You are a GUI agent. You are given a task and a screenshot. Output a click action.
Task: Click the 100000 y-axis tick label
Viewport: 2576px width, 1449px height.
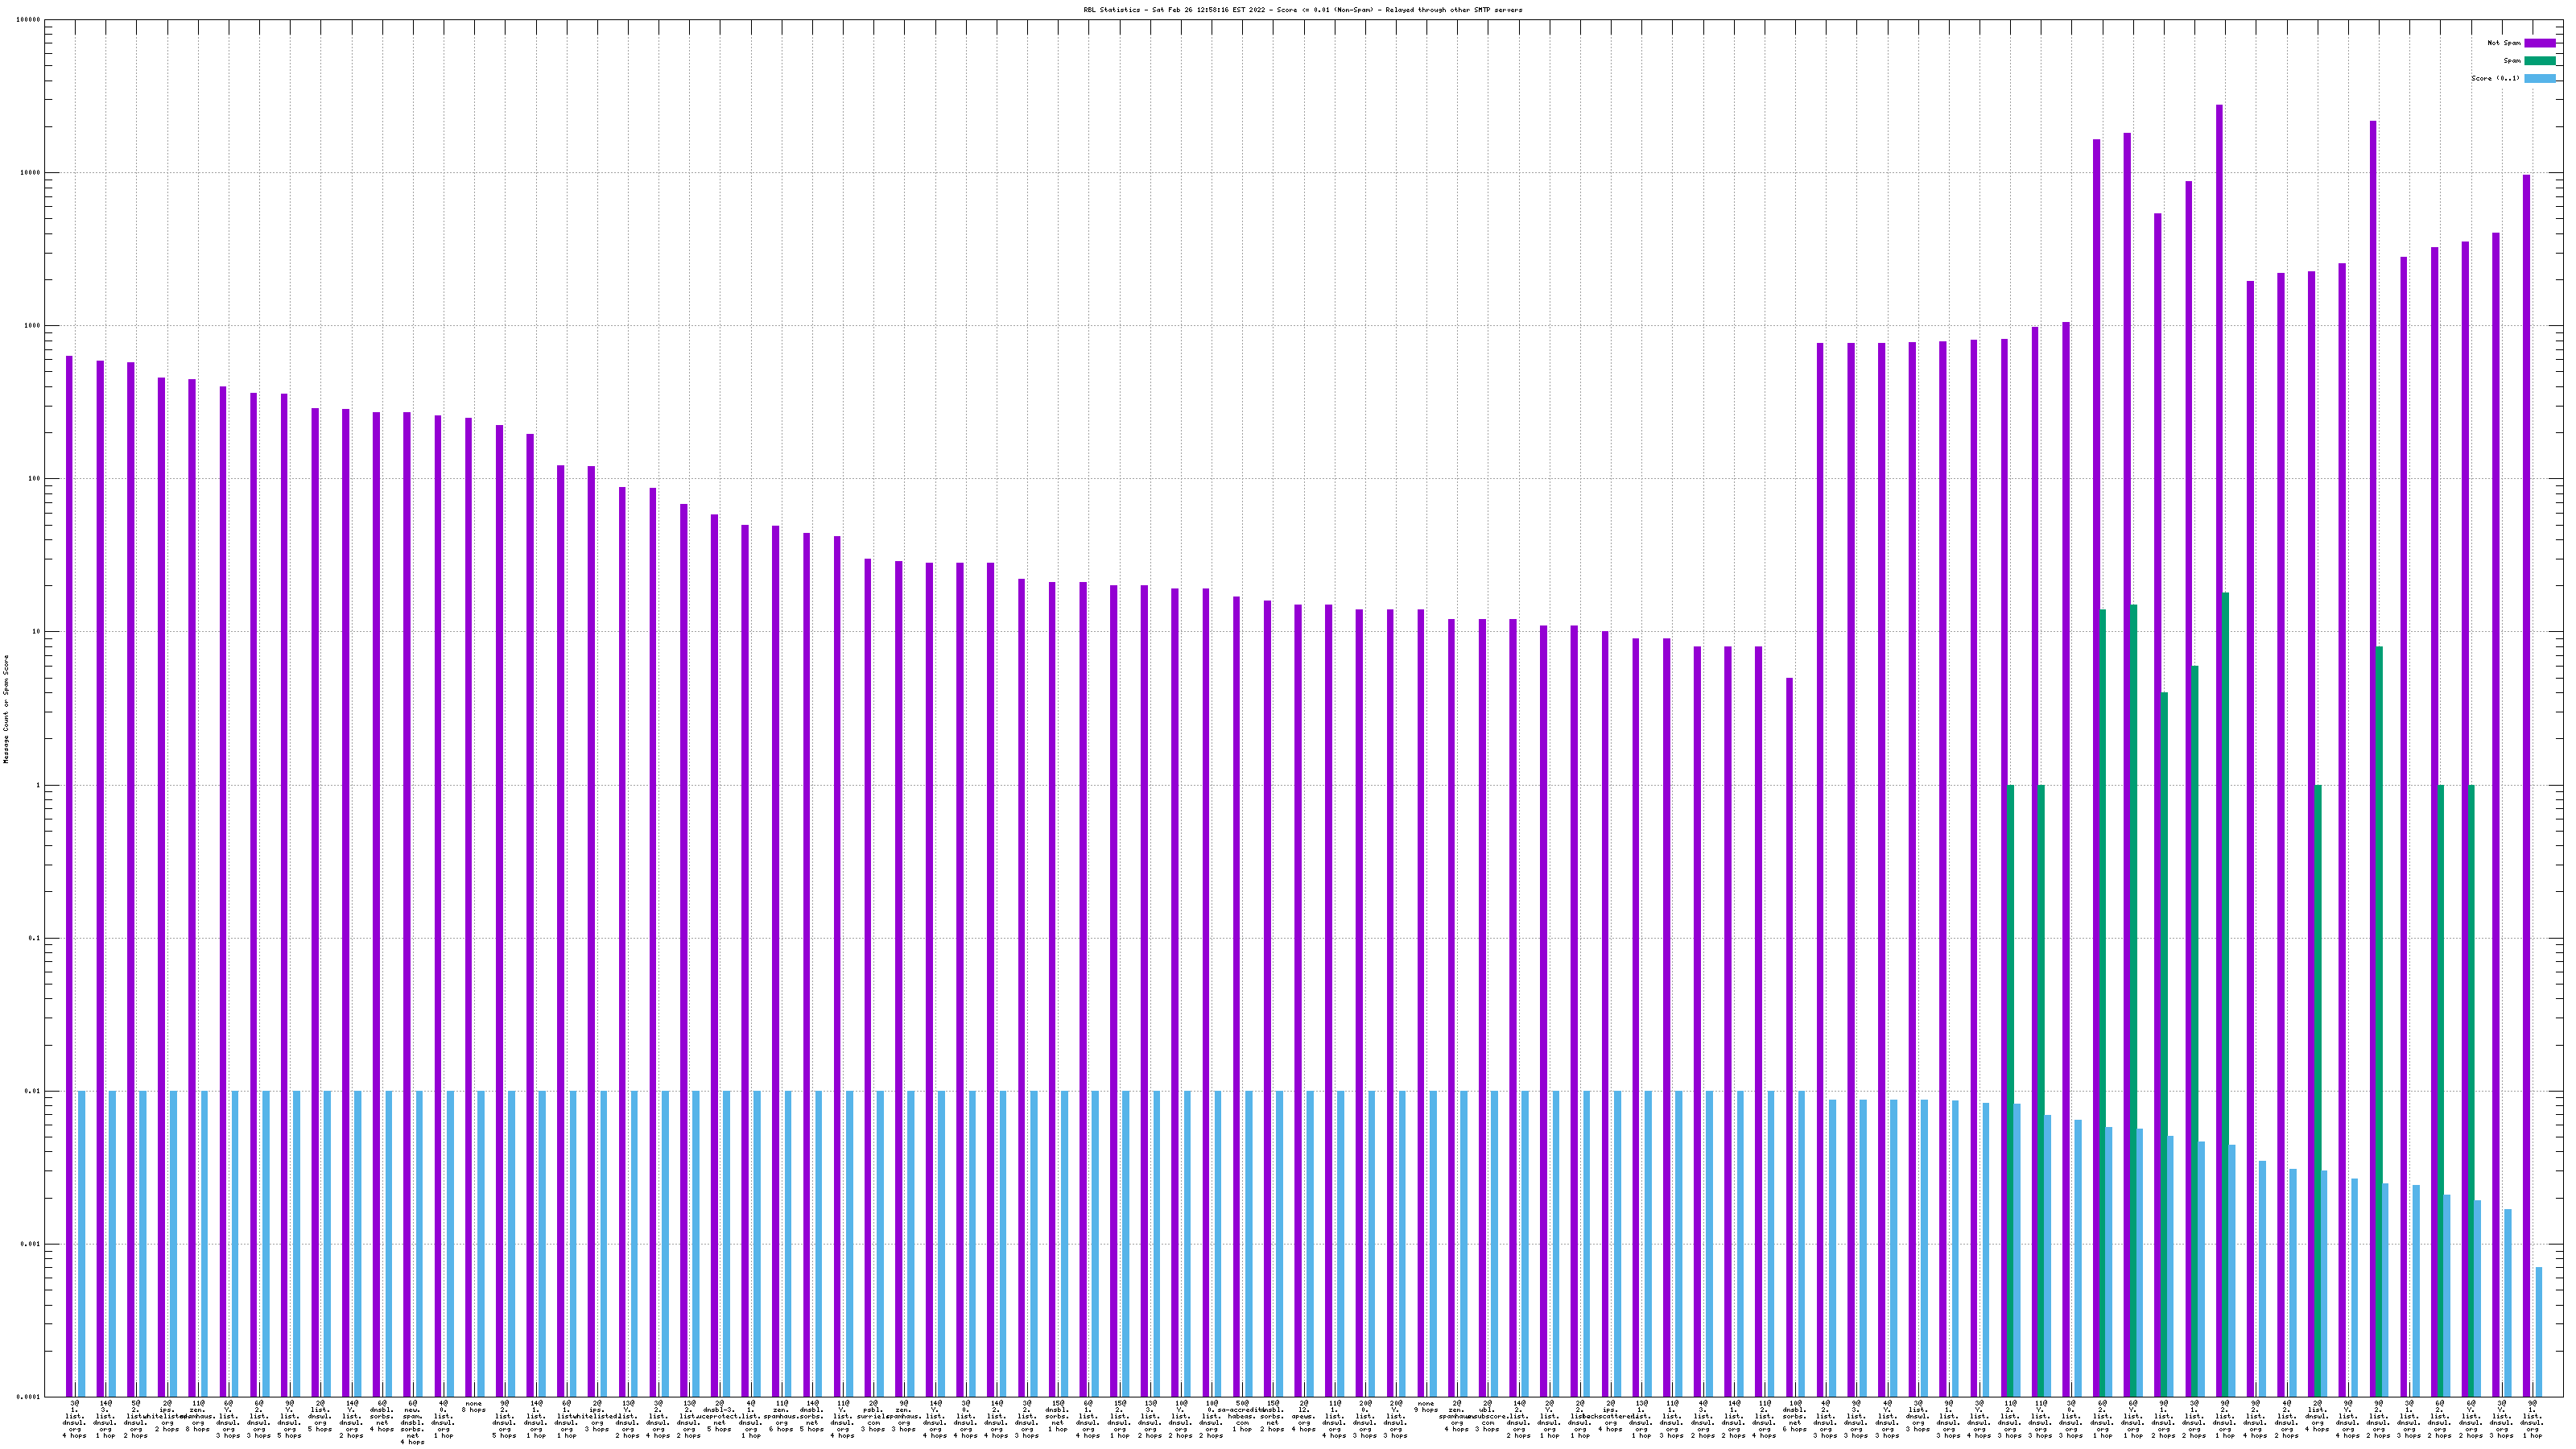click(x=28, y=19)
